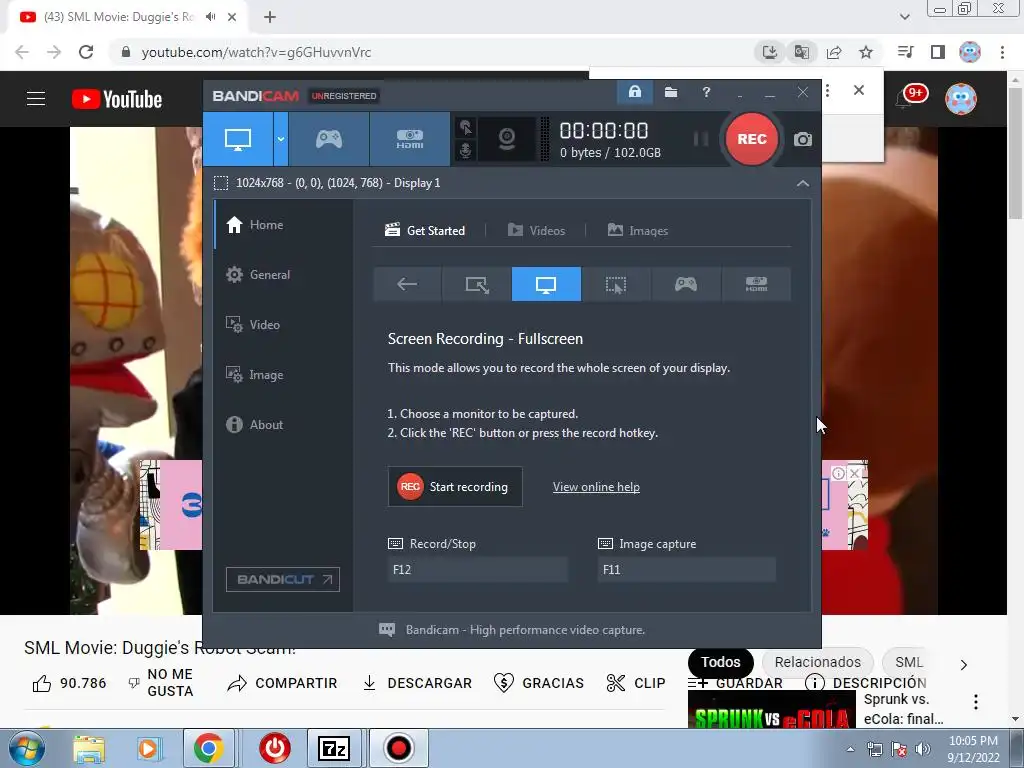This screenshot has width=1024, height=768.
Task: Open Chrome three-dot menu
Action: pyautogui.click(x=1002, y=52)
